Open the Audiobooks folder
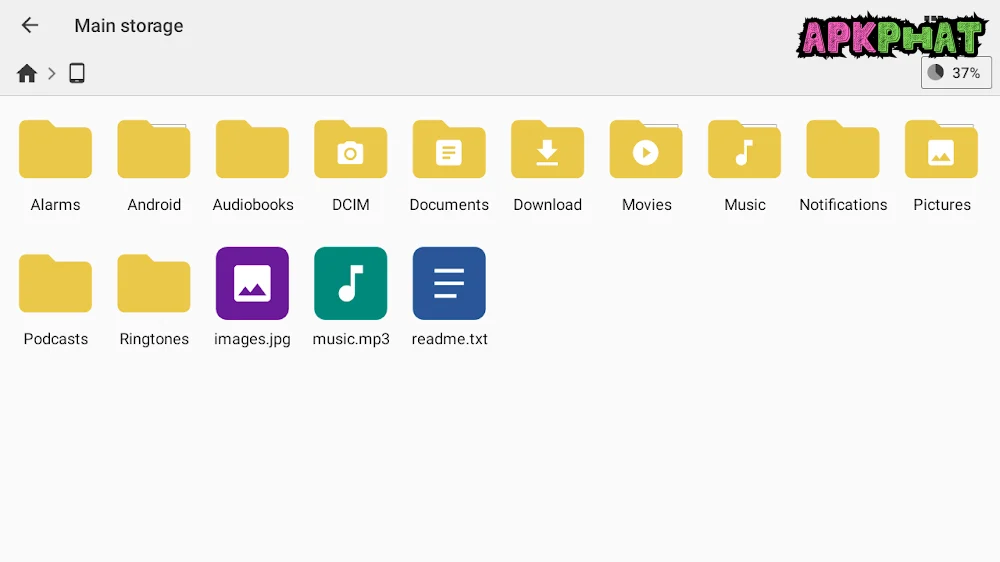Screen dimensions: 1000x562 tap(252, 151)
